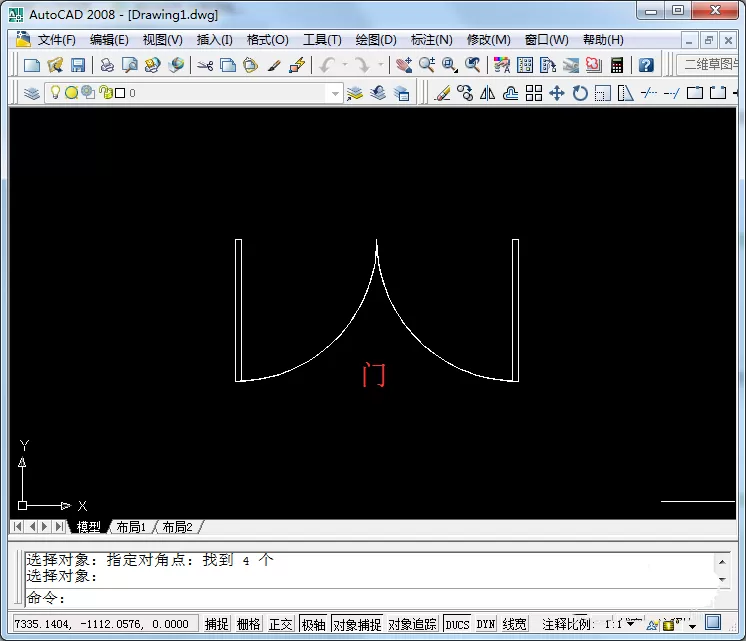Image resolution: width=746 pixels, height=641 pixels.
Task: Save the drawing with floppy disk icon
Action: tap(78, 65)
